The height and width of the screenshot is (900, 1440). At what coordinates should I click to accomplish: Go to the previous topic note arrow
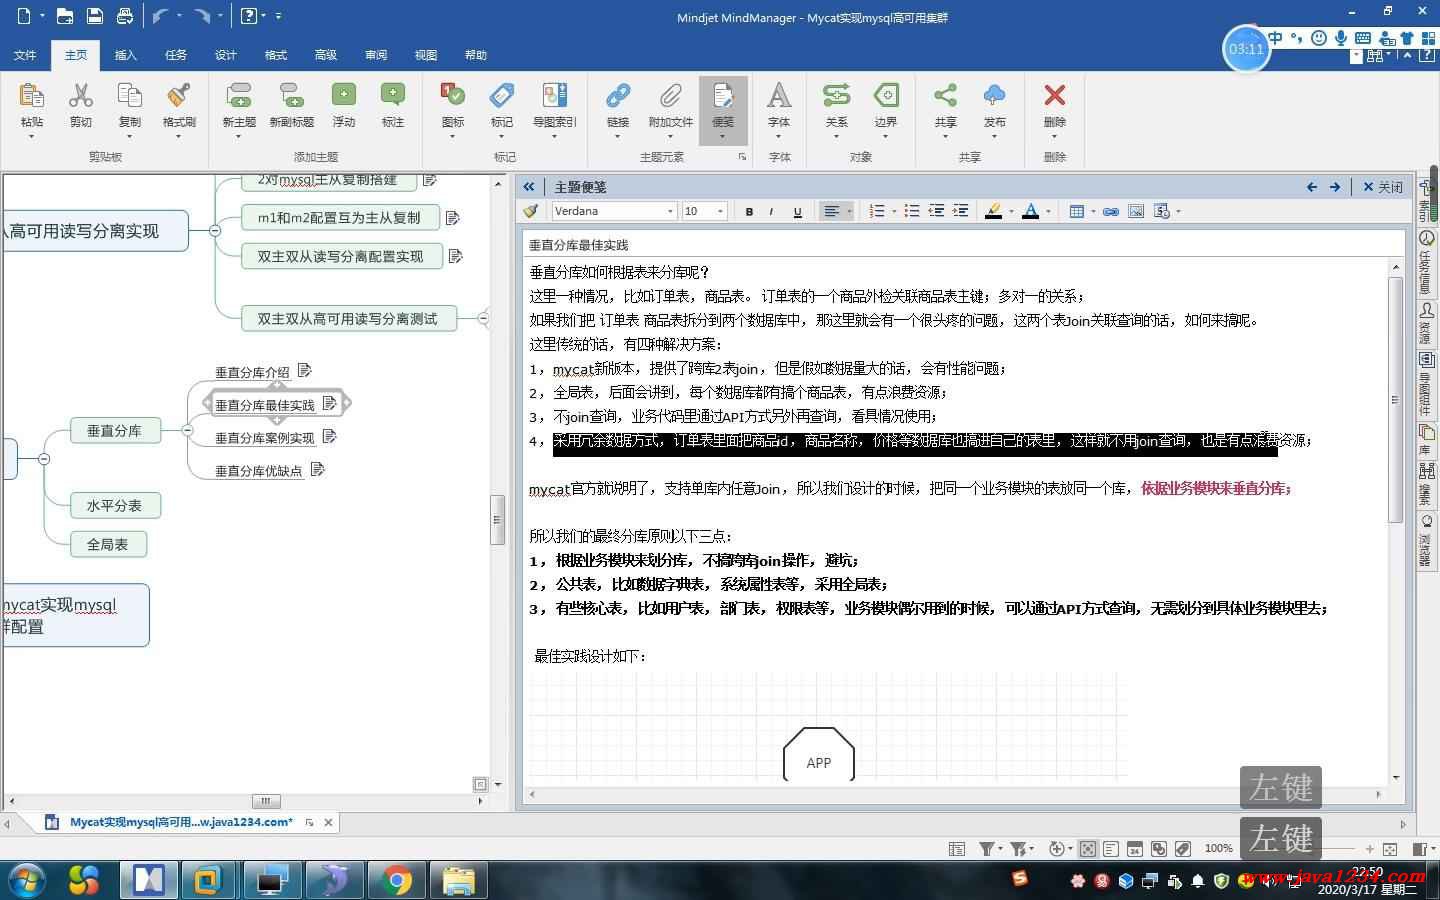click(1312, 187)
